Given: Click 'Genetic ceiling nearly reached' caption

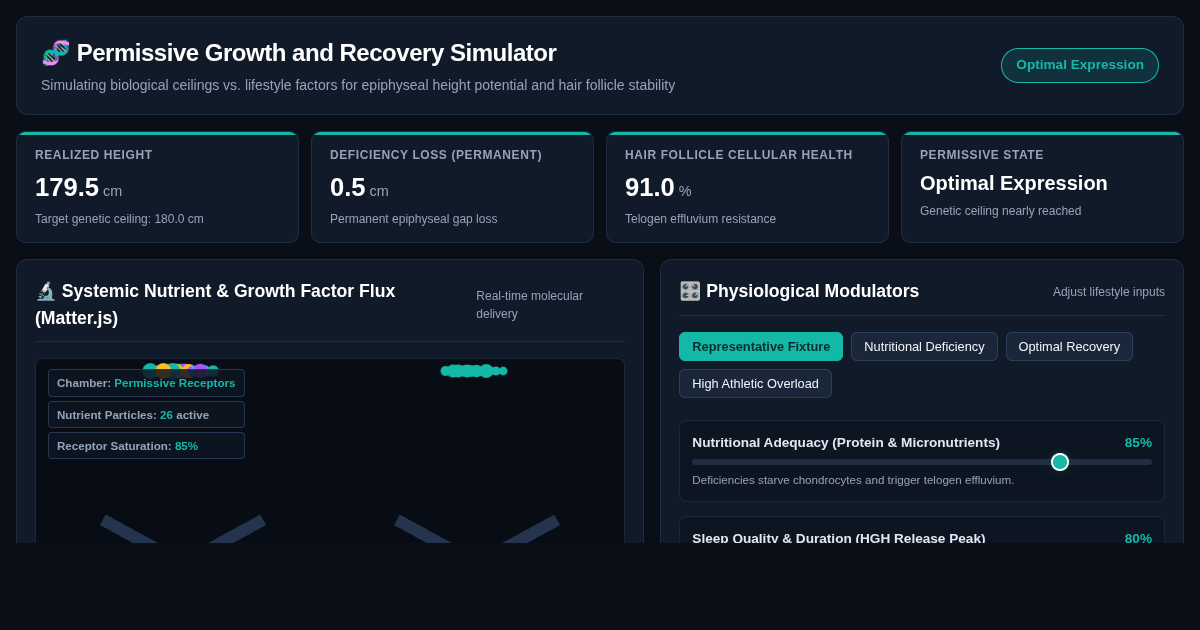Looking at the screenshot, I should tap(1000, 211).
